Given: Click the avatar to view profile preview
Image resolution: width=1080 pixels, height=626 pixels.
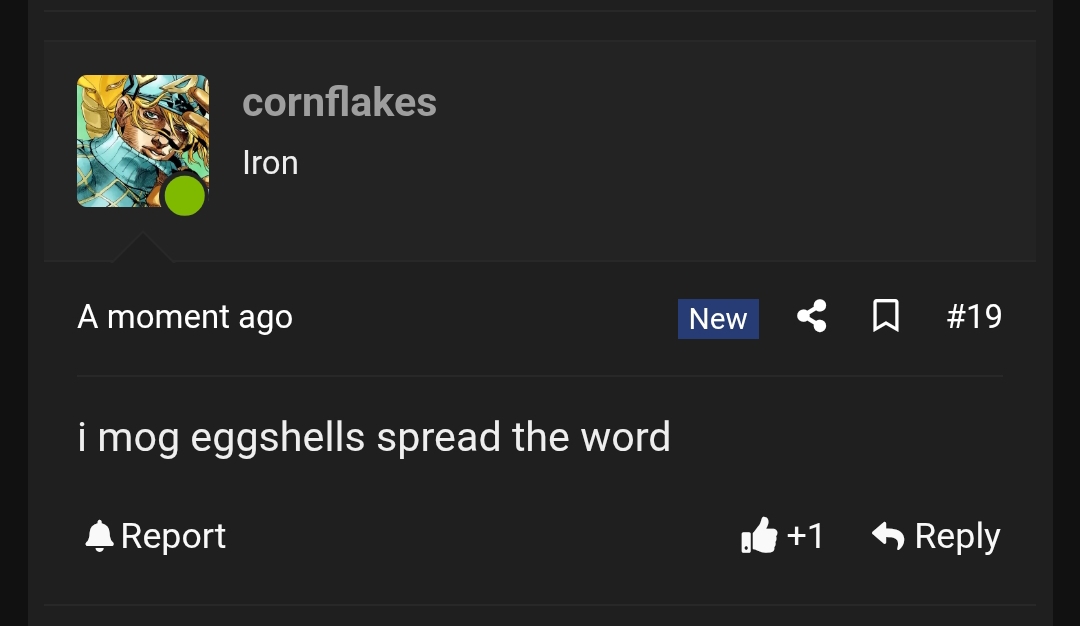Looking at the screenshot, I should click(142, 141).
